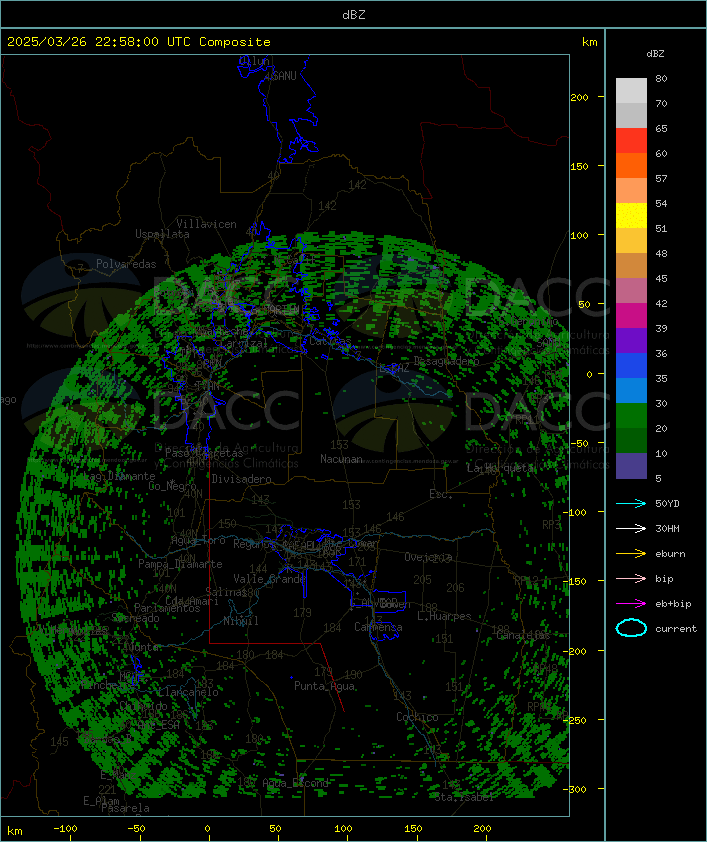Screen dimensions: 707x842
Task: Click the 'Pampa_Diamante' place label
Action: click(180, 564)
